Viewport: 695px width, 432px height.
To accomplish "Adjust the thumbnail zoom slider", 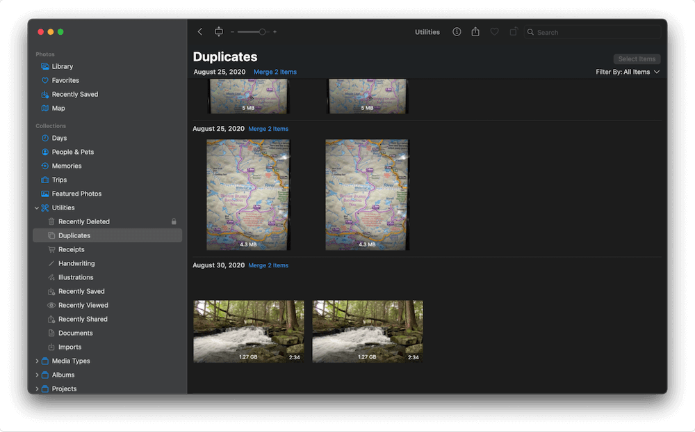I will (x=252, y=32).
